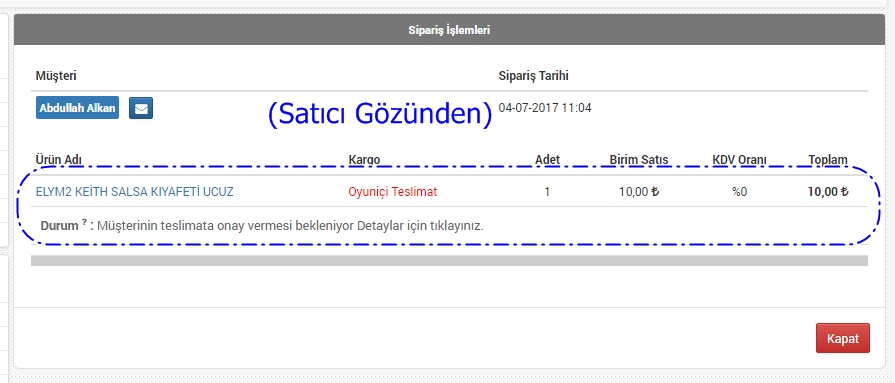The image size is (895, 383).
Task: Open the ELYM2 KEİTH SALSA KIYAFETİ UCUZ product link
Action: pos(135,192)
